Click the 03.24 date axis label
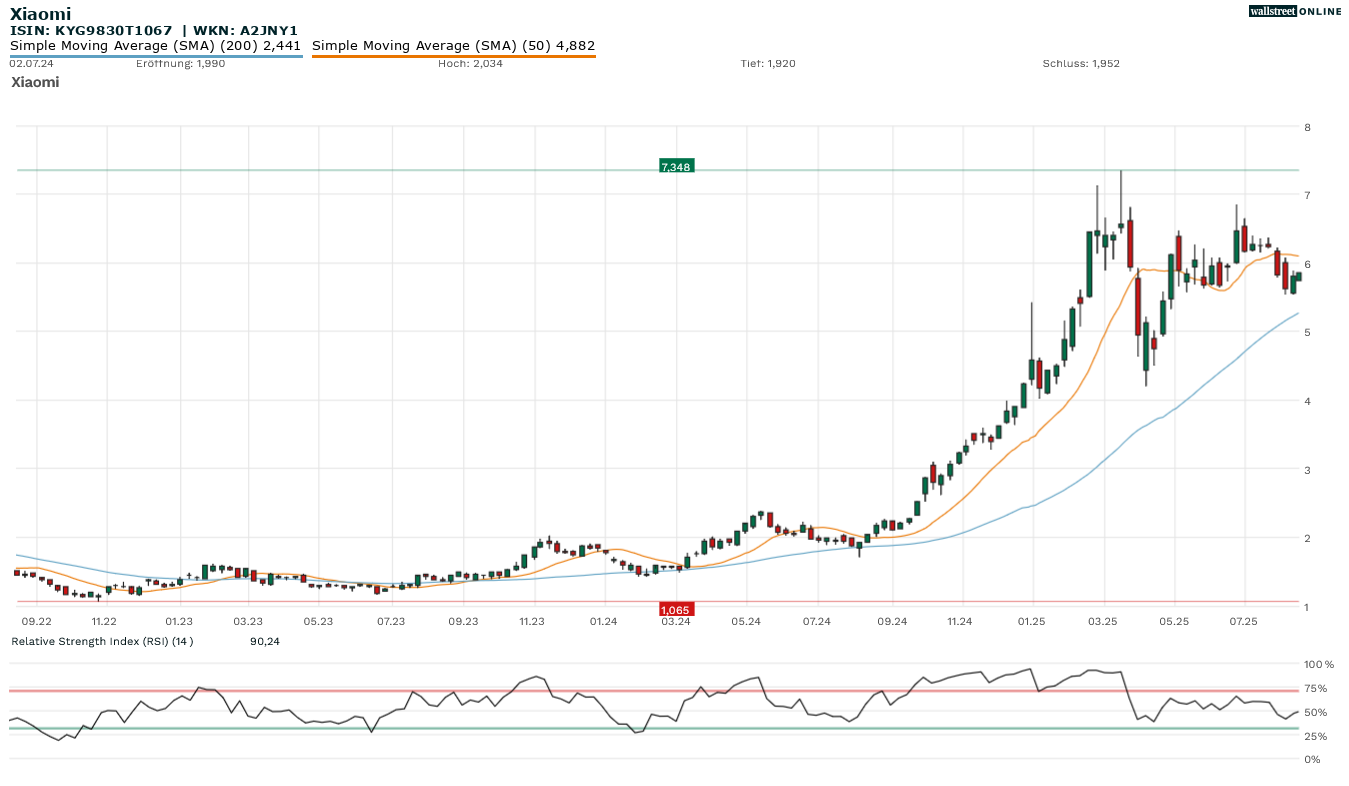The width and height of the screenshot is (1349, 786). tap(676, 621)
